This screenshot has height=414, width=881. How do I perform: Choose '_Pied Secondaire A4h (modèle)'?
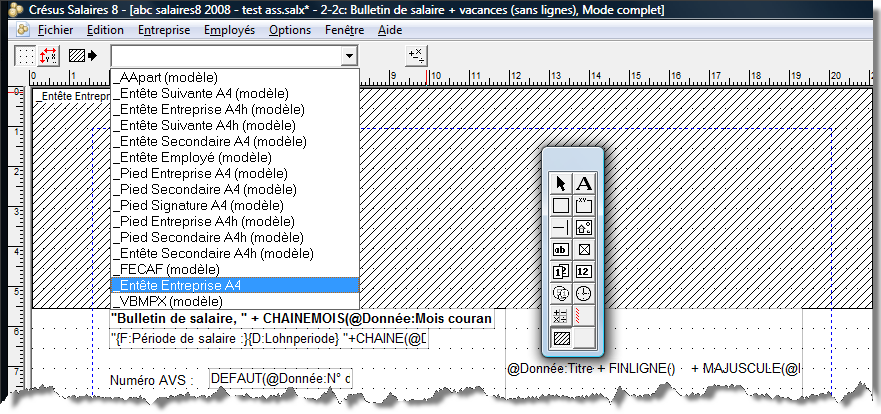[x=235, y=237]
